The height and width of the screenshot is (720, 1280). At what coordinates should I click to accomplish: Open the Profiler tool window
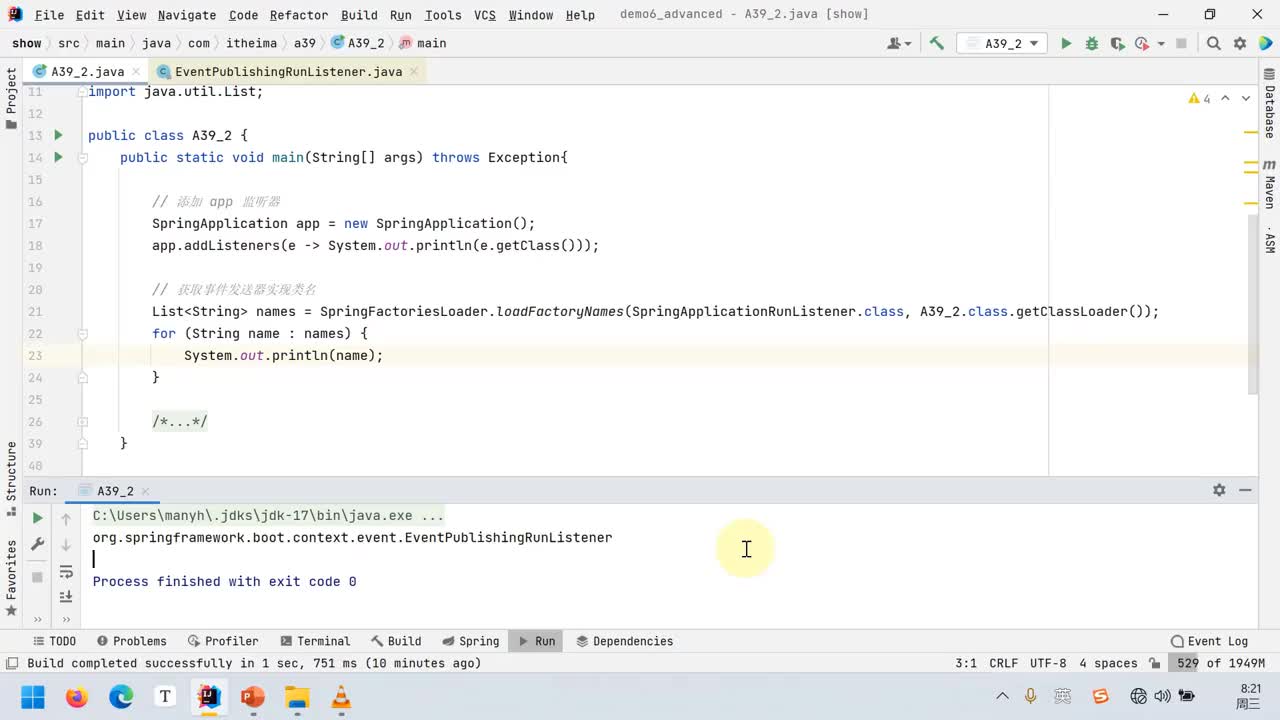(x=222, y=641)
